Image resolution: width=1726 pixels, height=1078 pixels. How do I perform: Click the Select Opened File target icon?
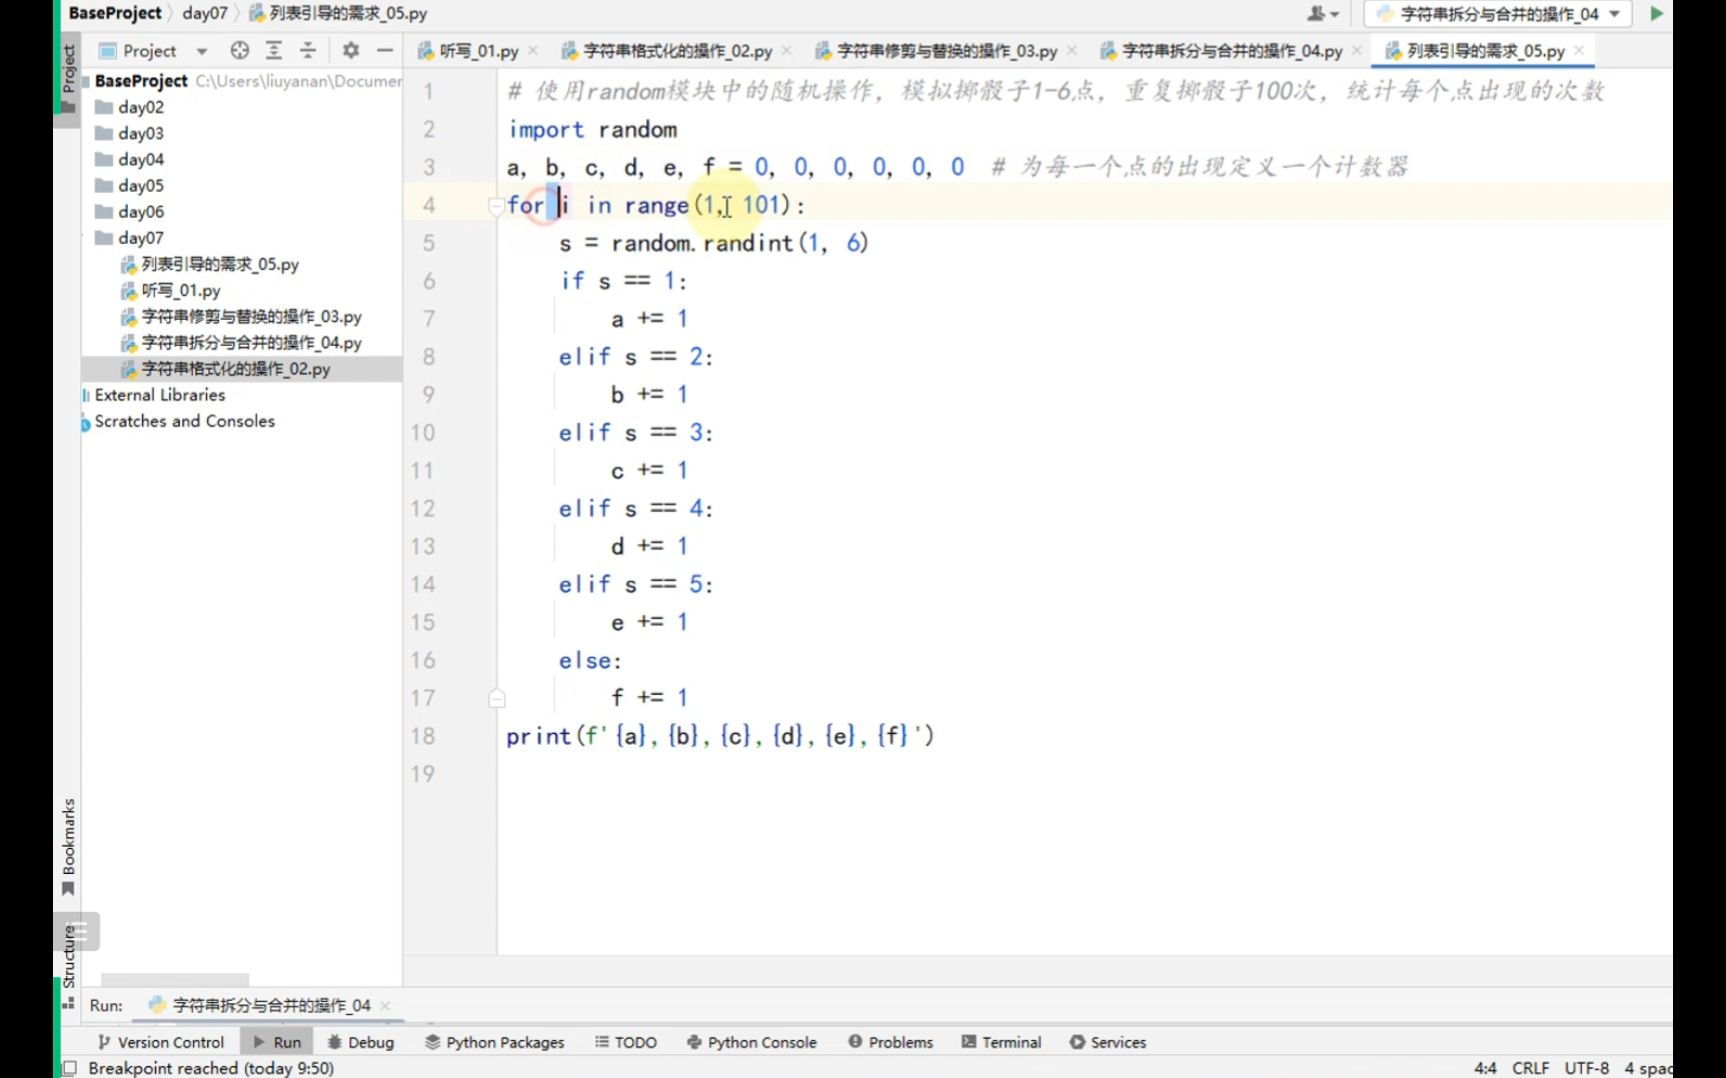point(239,50)
